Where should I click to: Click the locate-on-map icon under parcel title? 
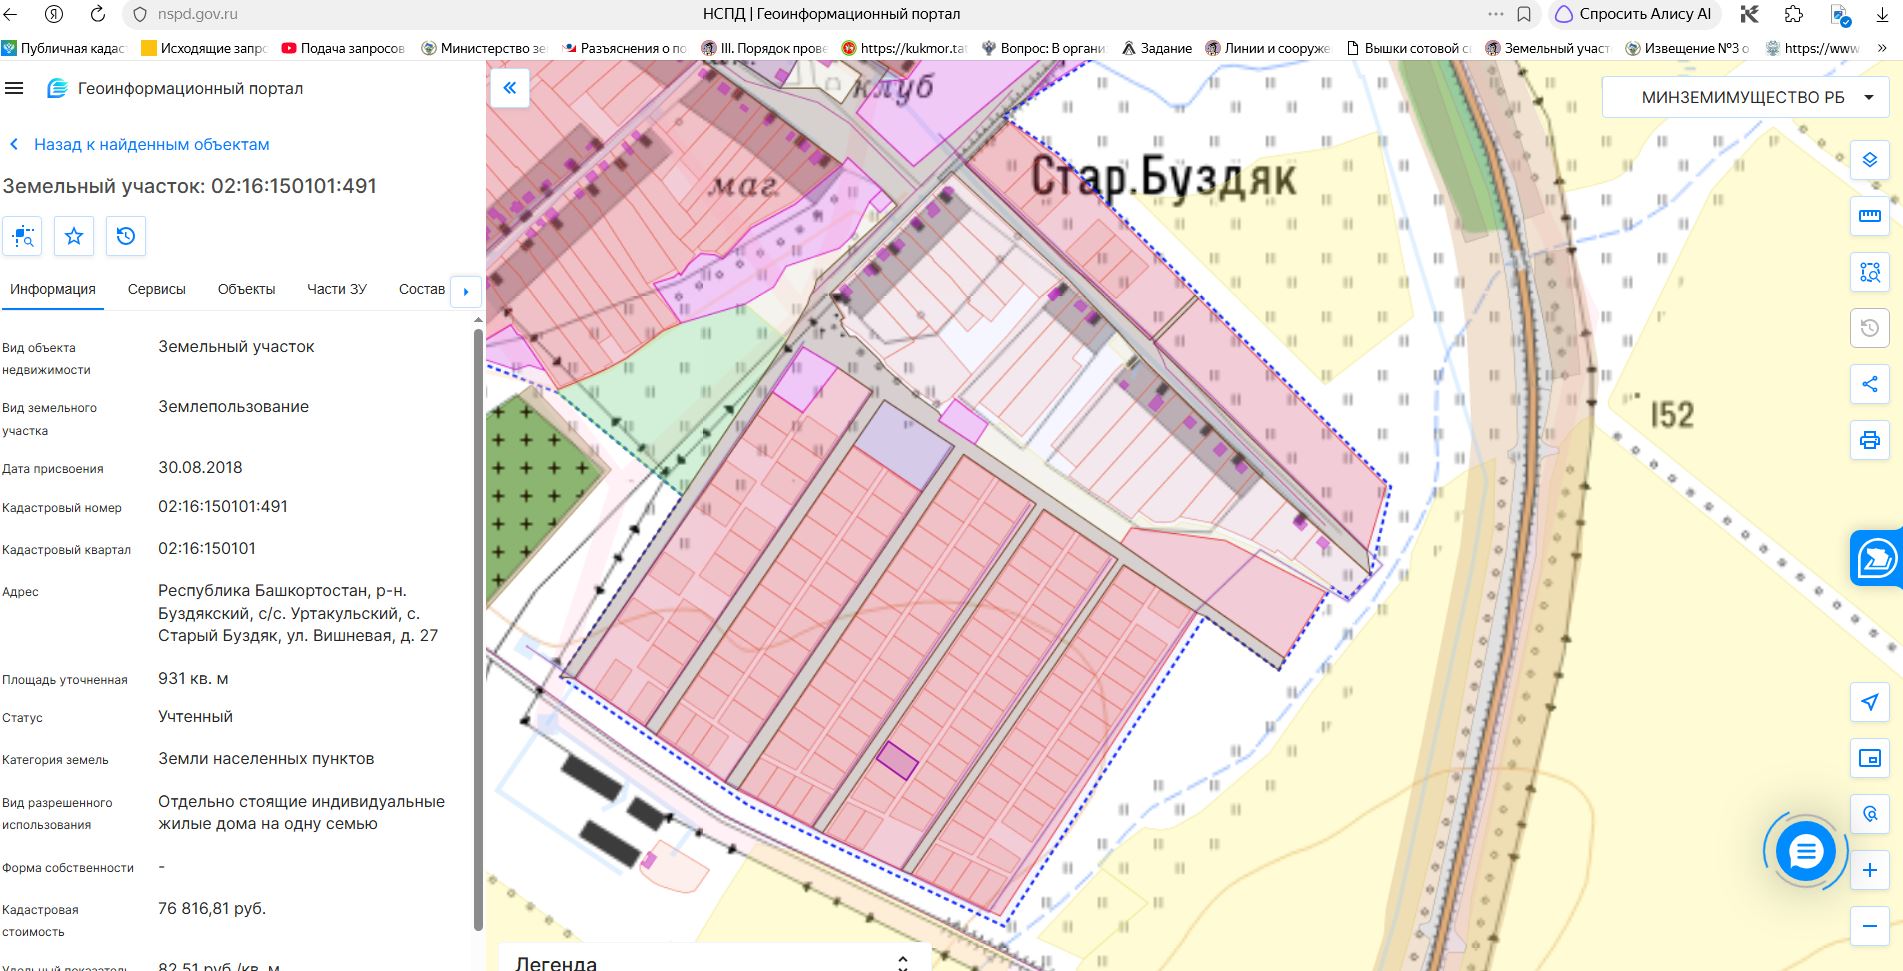[x=22, y=236]
